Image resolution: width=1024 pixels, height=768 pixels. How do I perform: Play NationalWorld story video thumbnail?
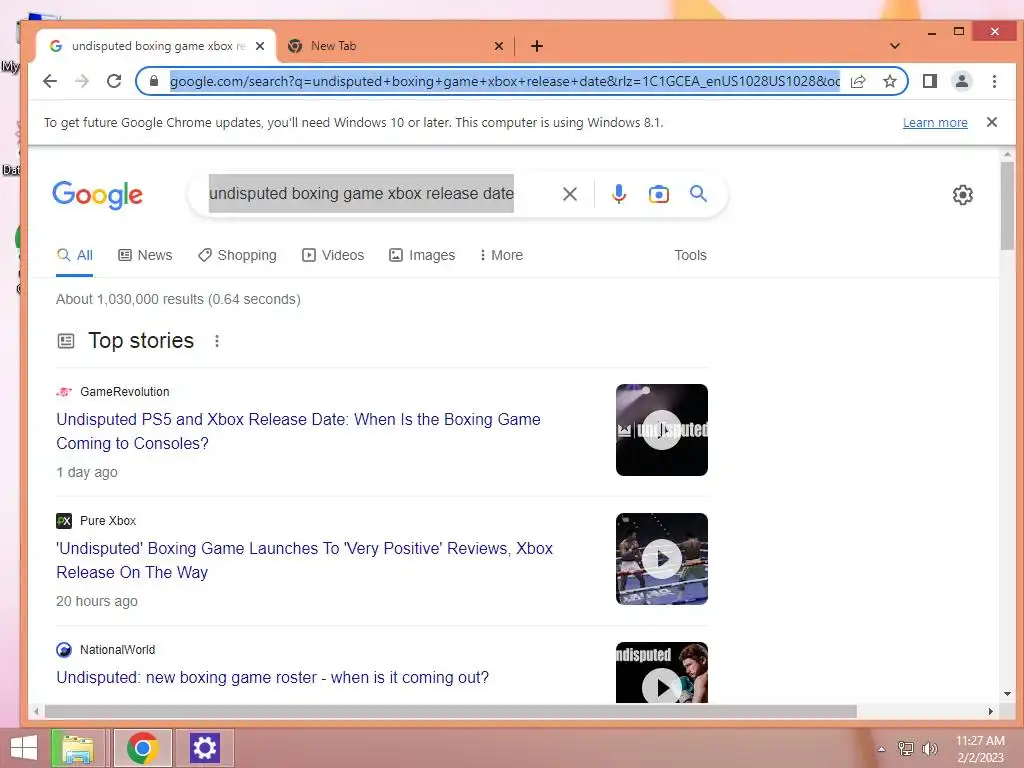pyautogui.click(x=662, y=673)
